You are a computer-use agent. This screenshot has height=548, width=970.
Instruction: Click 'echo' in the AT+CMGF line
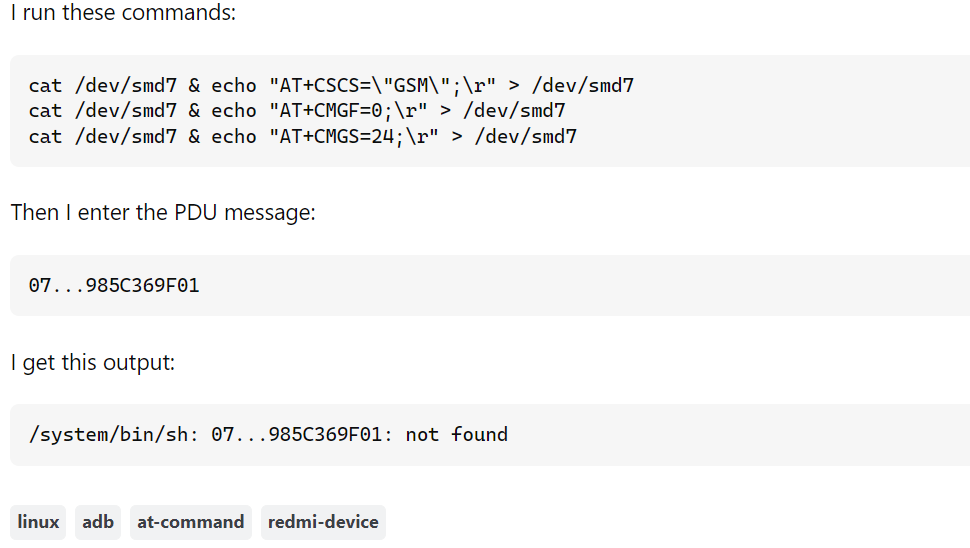[x=234, y=111]
